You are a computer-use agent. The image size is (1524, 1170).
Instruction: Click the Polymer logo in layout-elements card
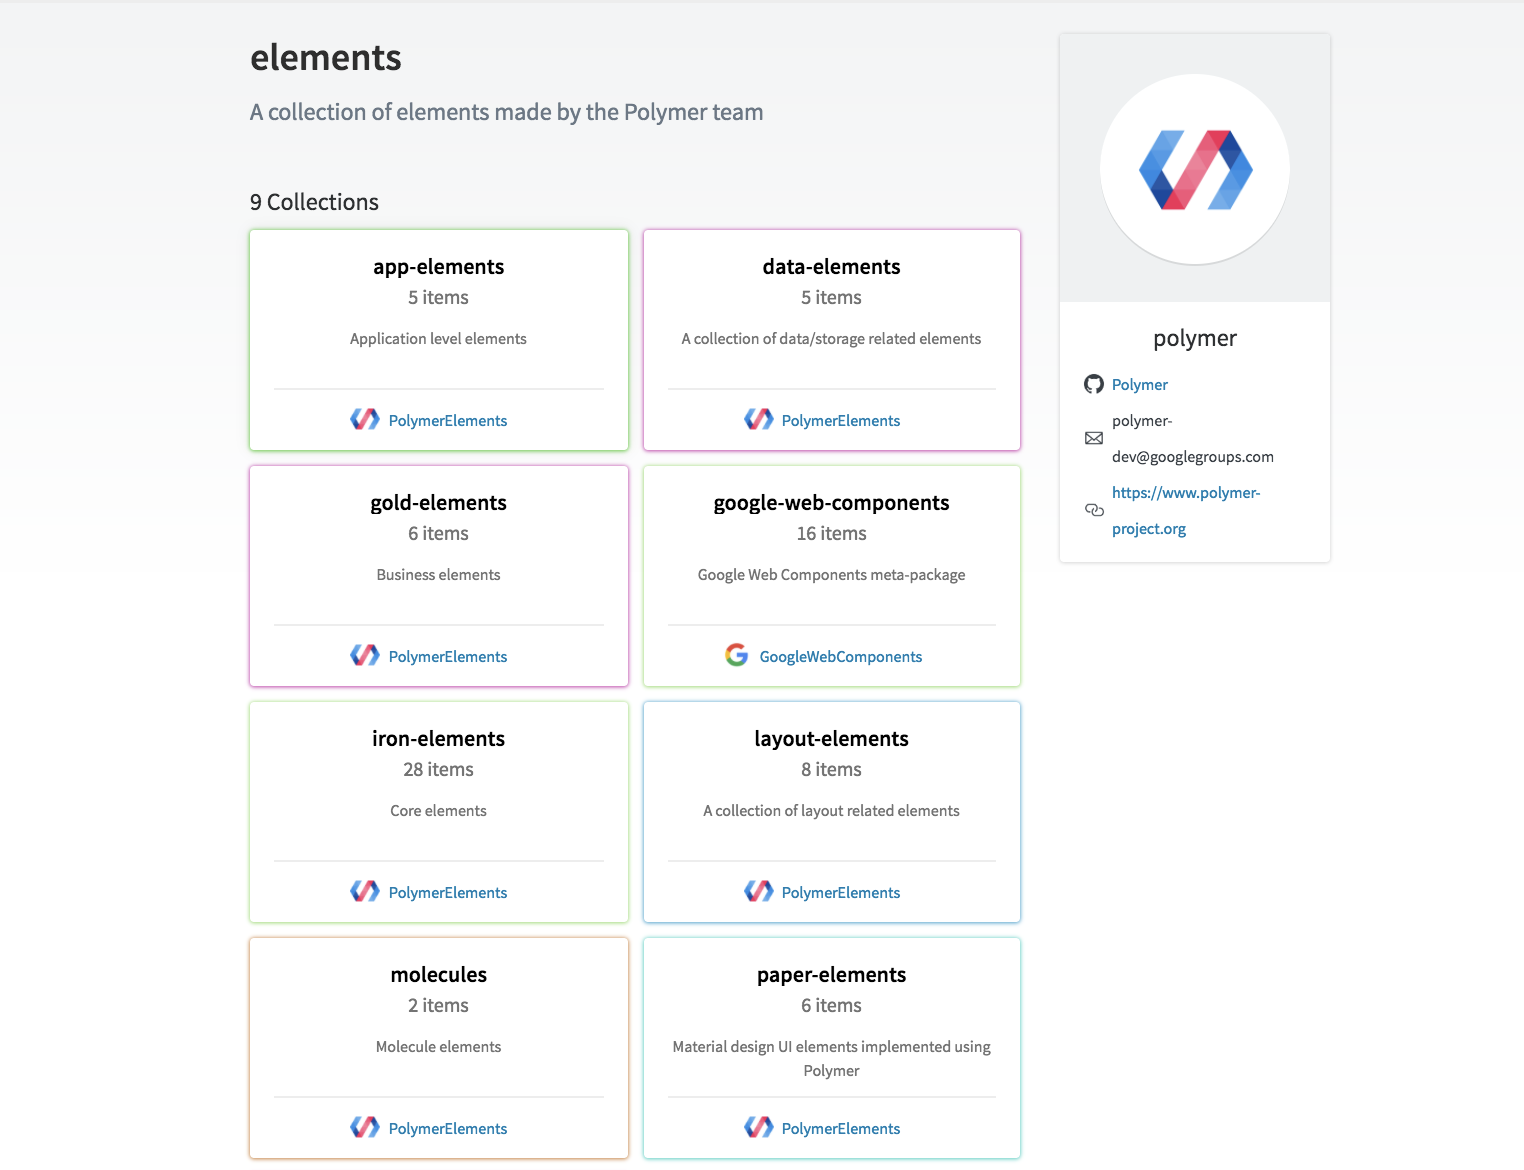(x=759, y=891)
